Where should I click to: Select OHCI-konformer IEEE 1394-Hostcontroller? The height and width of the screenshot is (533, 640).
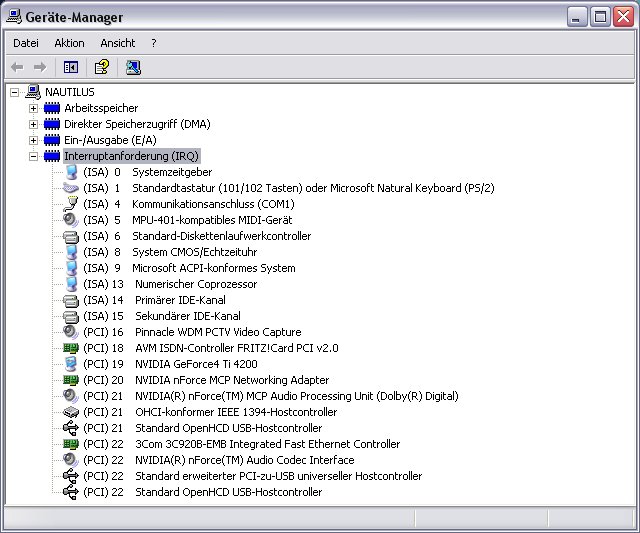click(210, 412)
